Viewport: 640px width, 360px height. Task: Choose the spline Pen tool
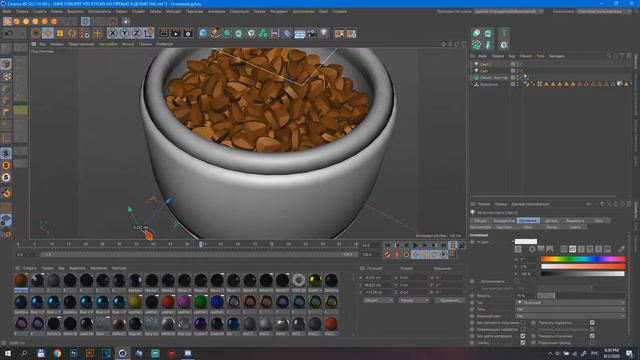tap(215, 33)
